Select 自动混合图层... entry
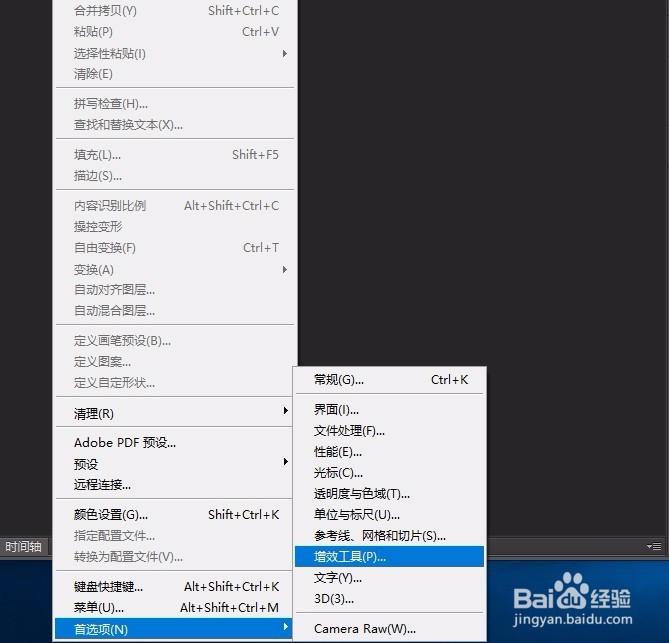669x643 pixels. (175, 311)
